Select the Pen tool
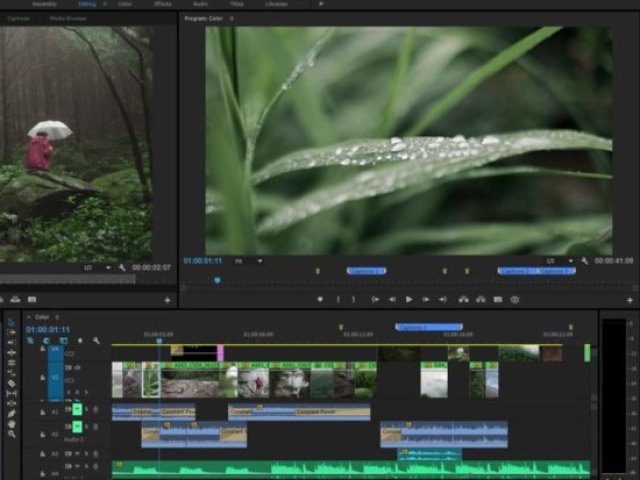This screenshot has height=480, width=640. pos(11,414)
